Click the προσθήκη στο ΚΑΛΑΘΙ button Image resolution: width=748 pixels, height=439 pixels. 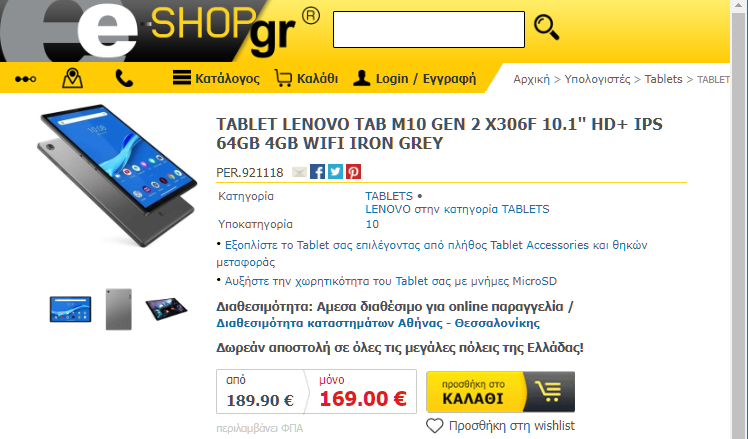click(x=500, y=392)
